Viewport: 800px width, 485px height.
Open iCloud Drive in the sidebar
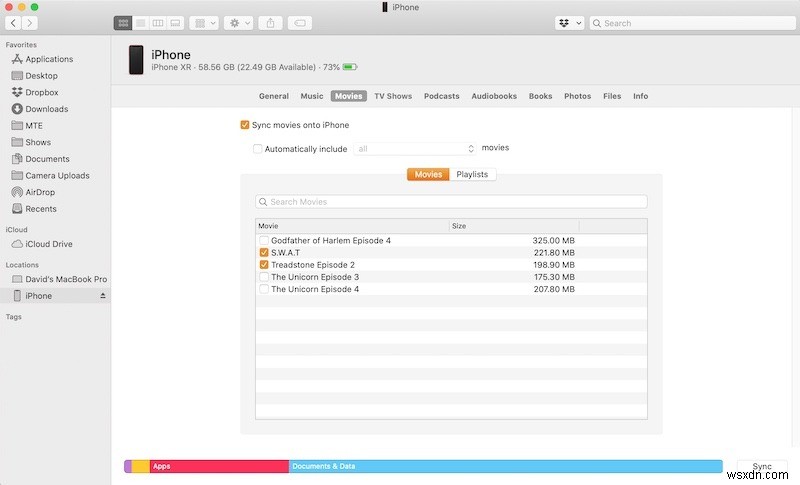tap(48, 244)
